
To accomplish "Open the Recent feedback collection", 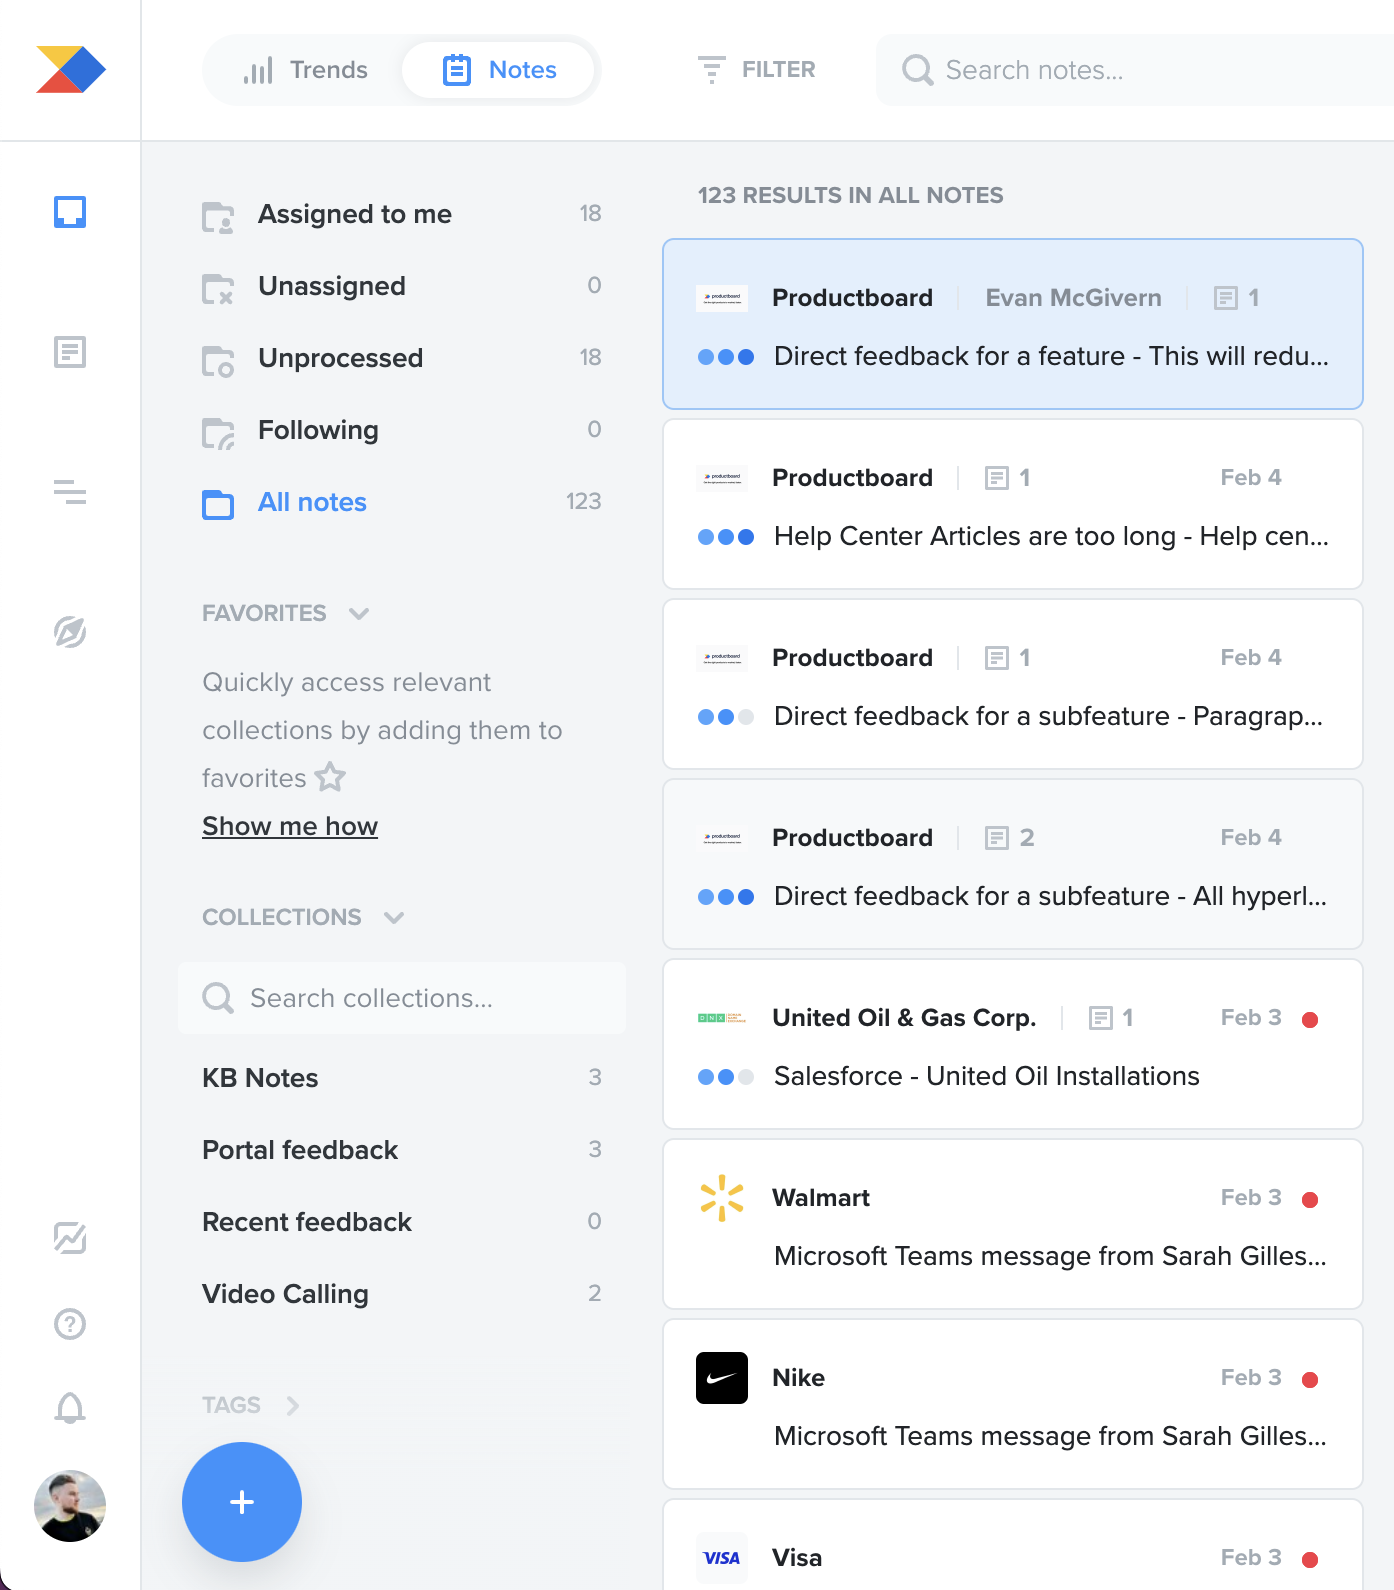I will [402, 1222].
